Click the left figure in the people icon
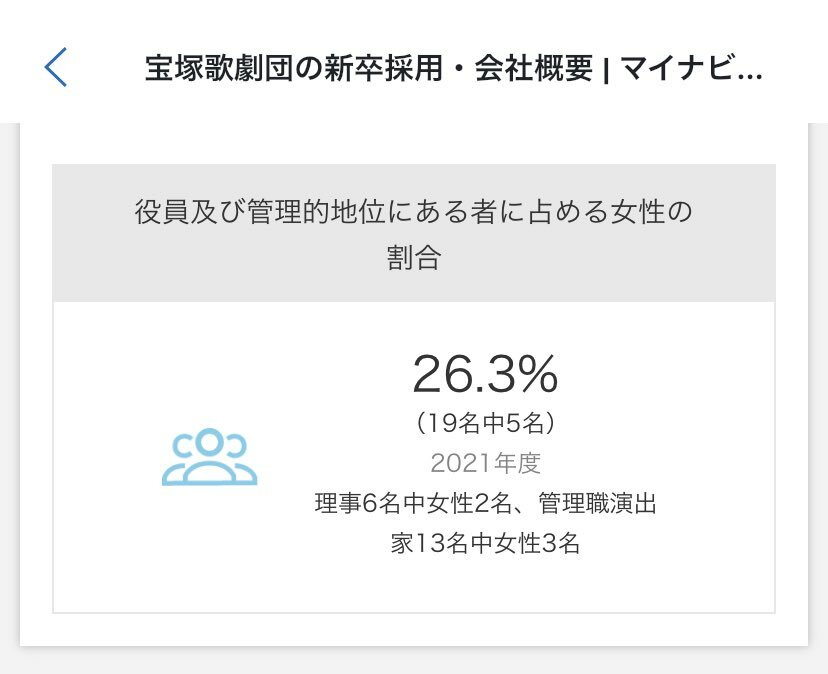The image size is (828, 674). click(180, 458)
